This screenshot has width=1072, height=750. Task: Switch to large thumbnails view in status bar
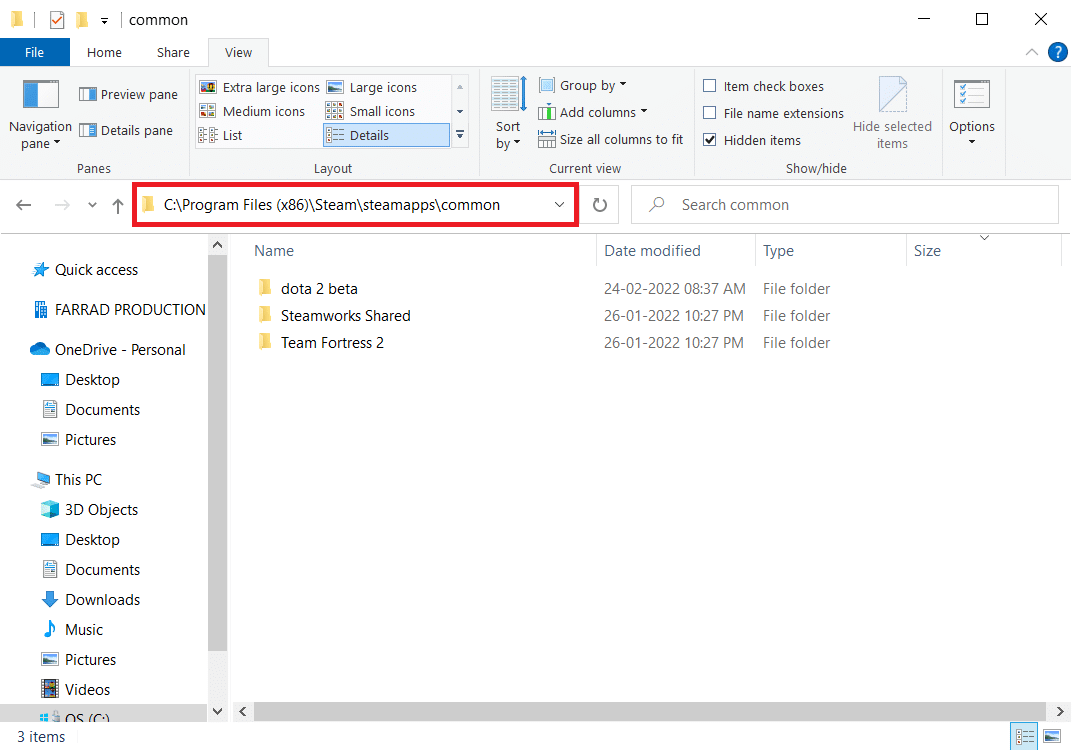pos(1052,736)
